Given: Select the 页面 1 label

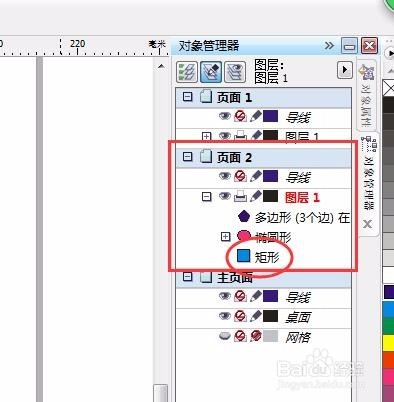Looking at the screenshot, I should tap(234, 97).
